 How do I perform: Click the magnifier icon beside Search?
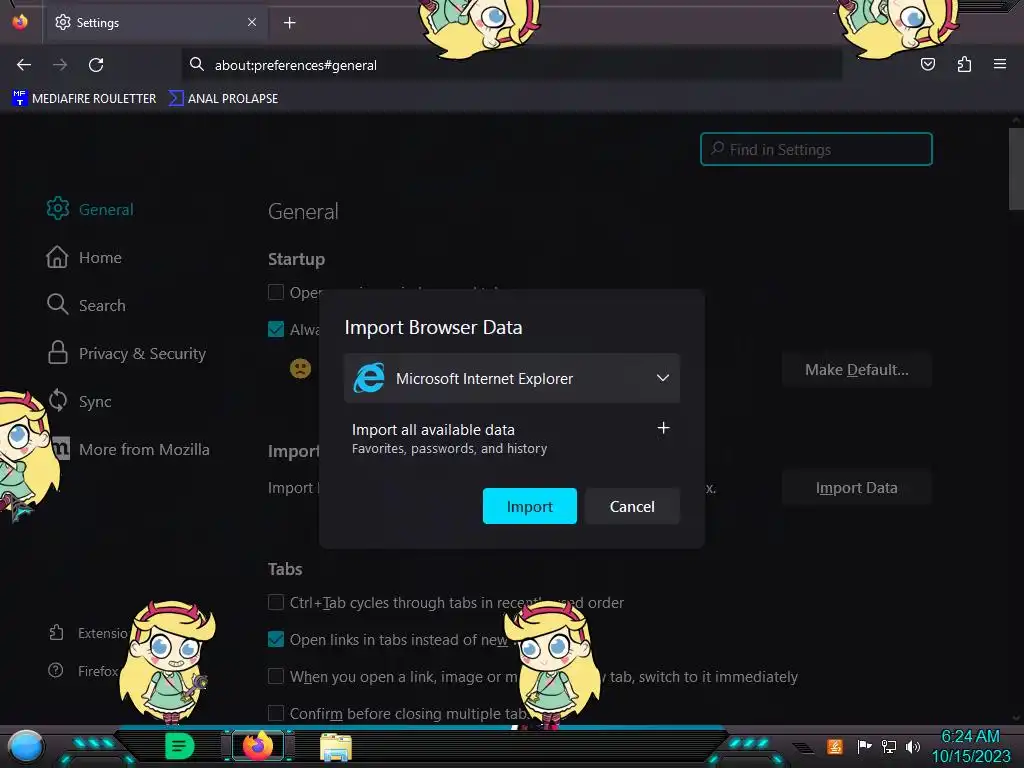click(57, 304)
